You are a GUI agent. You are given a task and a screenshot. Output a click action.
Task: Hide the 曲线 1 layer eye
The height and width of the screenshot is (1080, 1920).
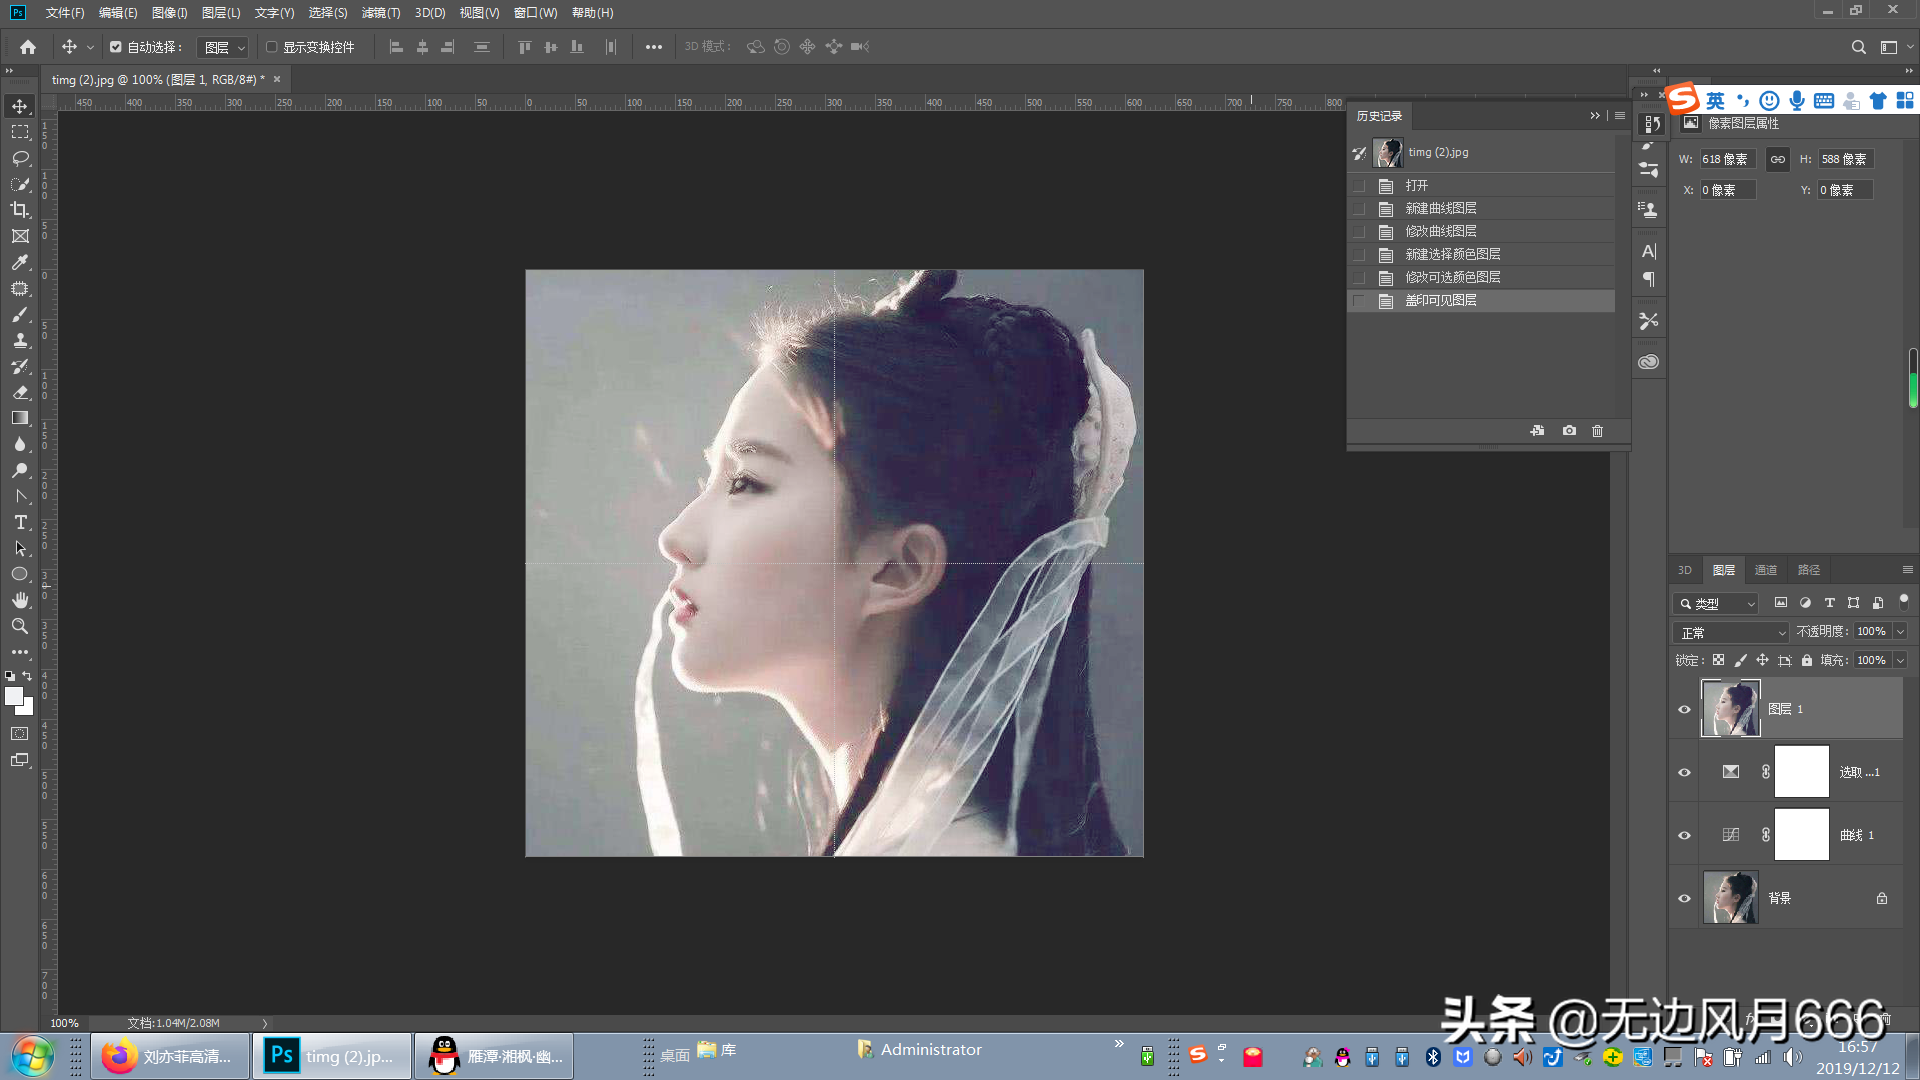[1684, 835]
